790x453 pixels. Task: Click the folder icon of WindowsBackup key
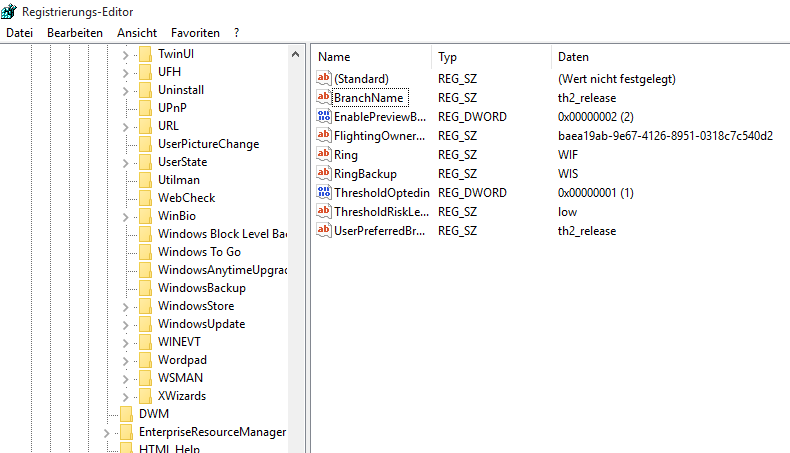[145, 288]
